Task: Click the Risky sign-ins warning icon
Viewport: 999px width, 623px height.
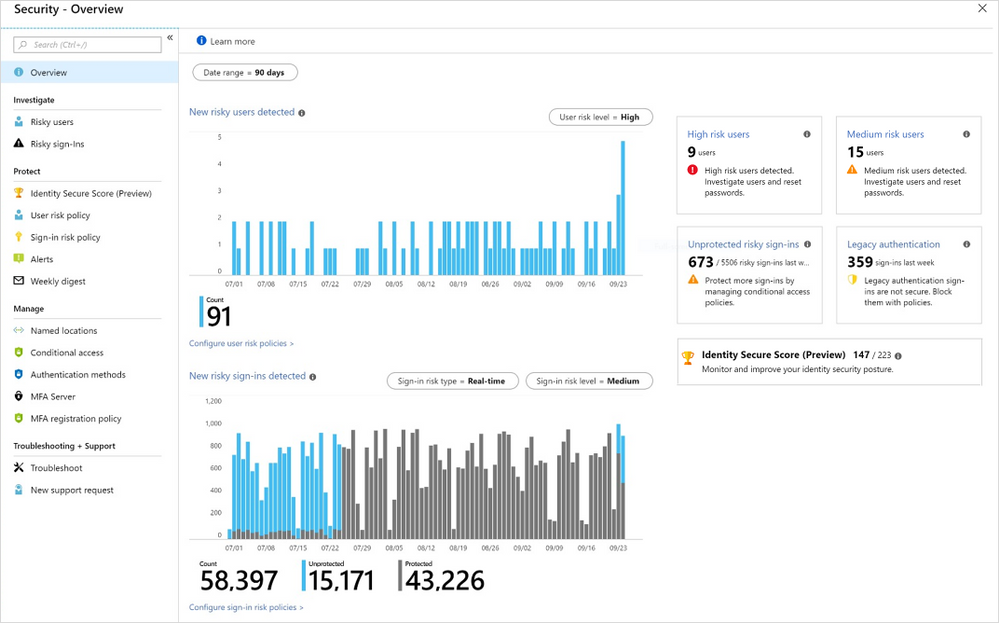Action: [x=20, y=143]
